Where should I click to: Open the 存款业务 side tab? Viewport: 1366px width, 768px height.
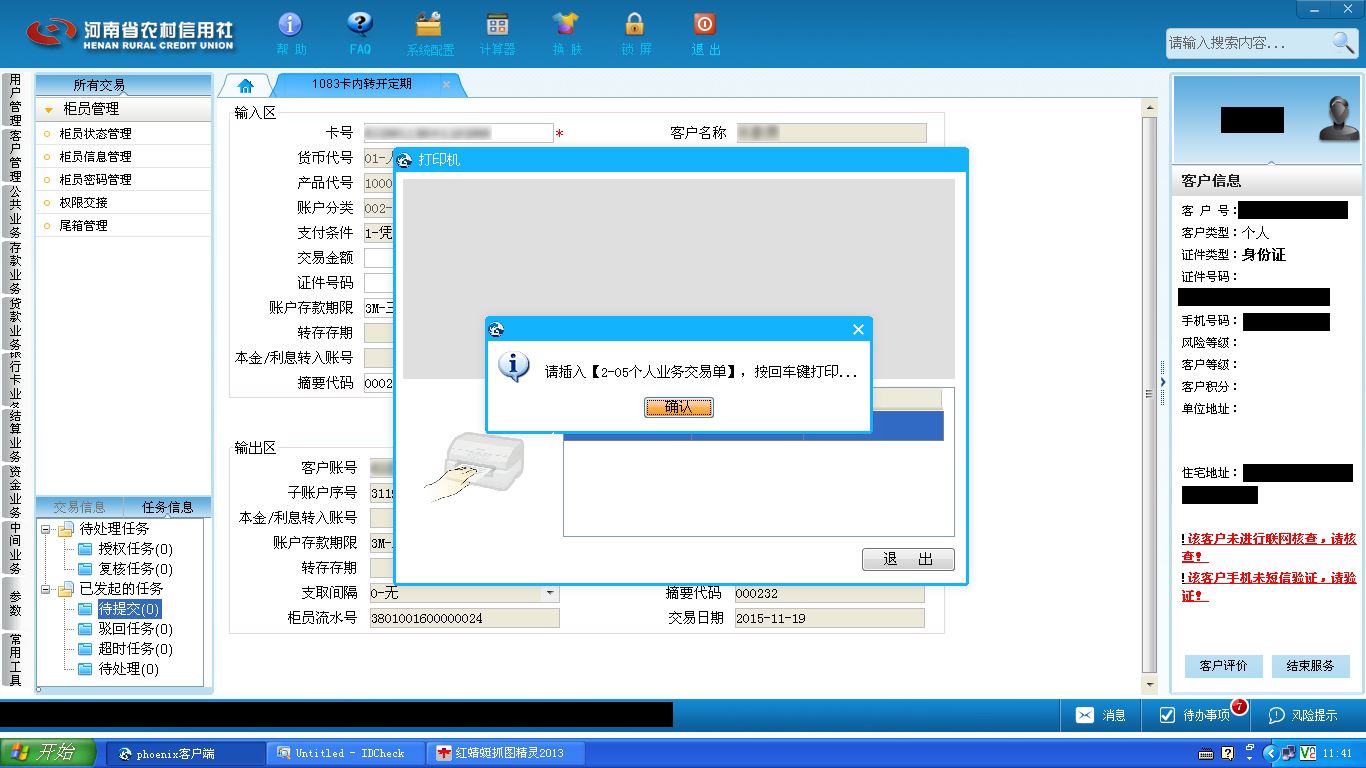15,268
